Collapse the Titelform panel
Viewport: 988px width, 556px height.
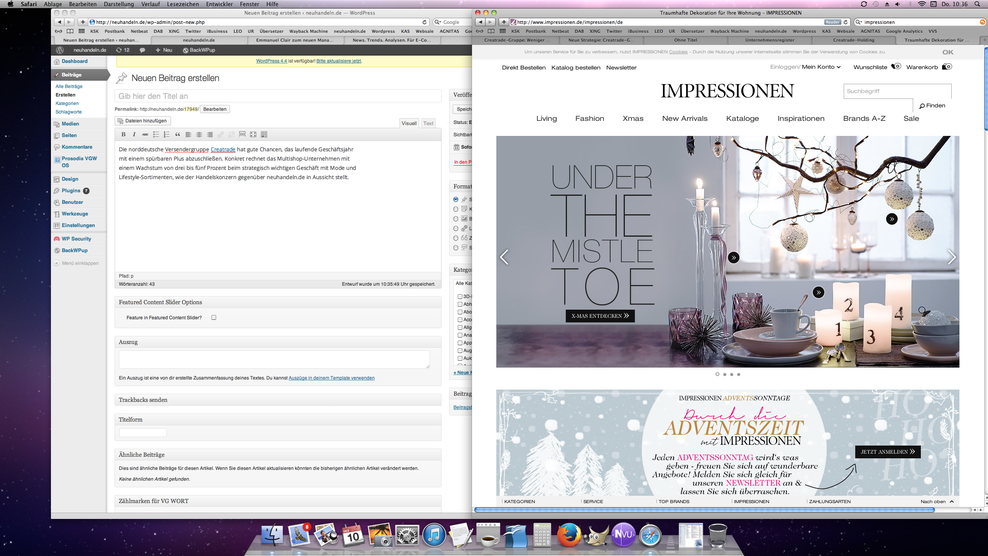[x=278, y=419]
